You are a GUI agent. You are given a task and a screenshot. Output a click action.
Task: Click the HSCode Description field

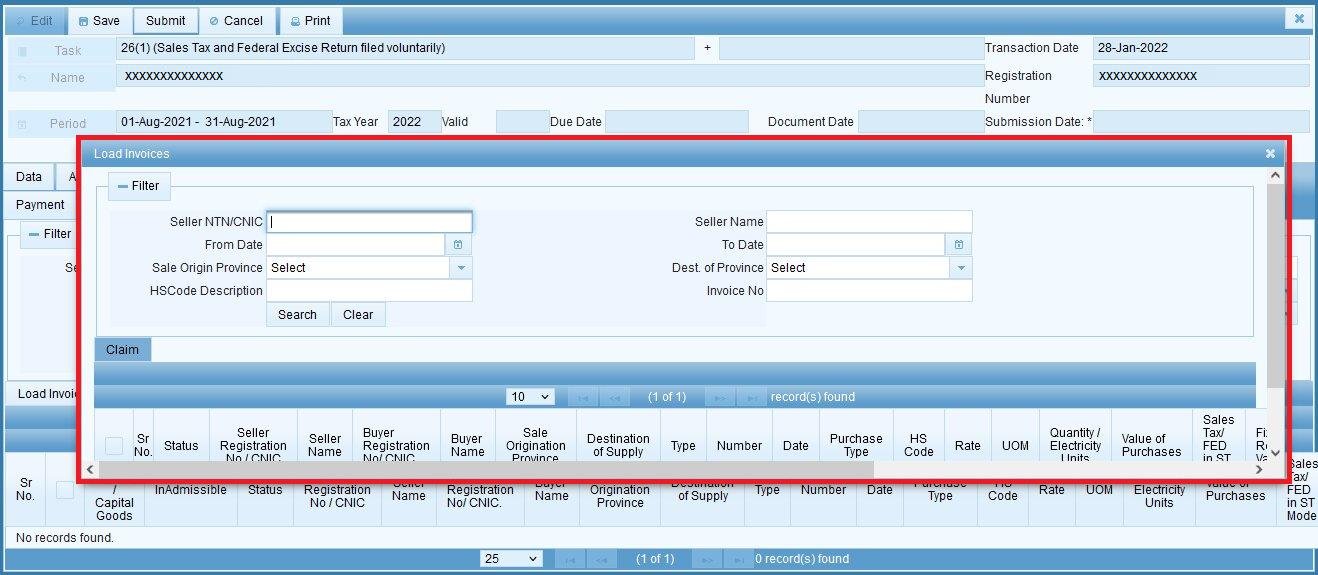369,291
